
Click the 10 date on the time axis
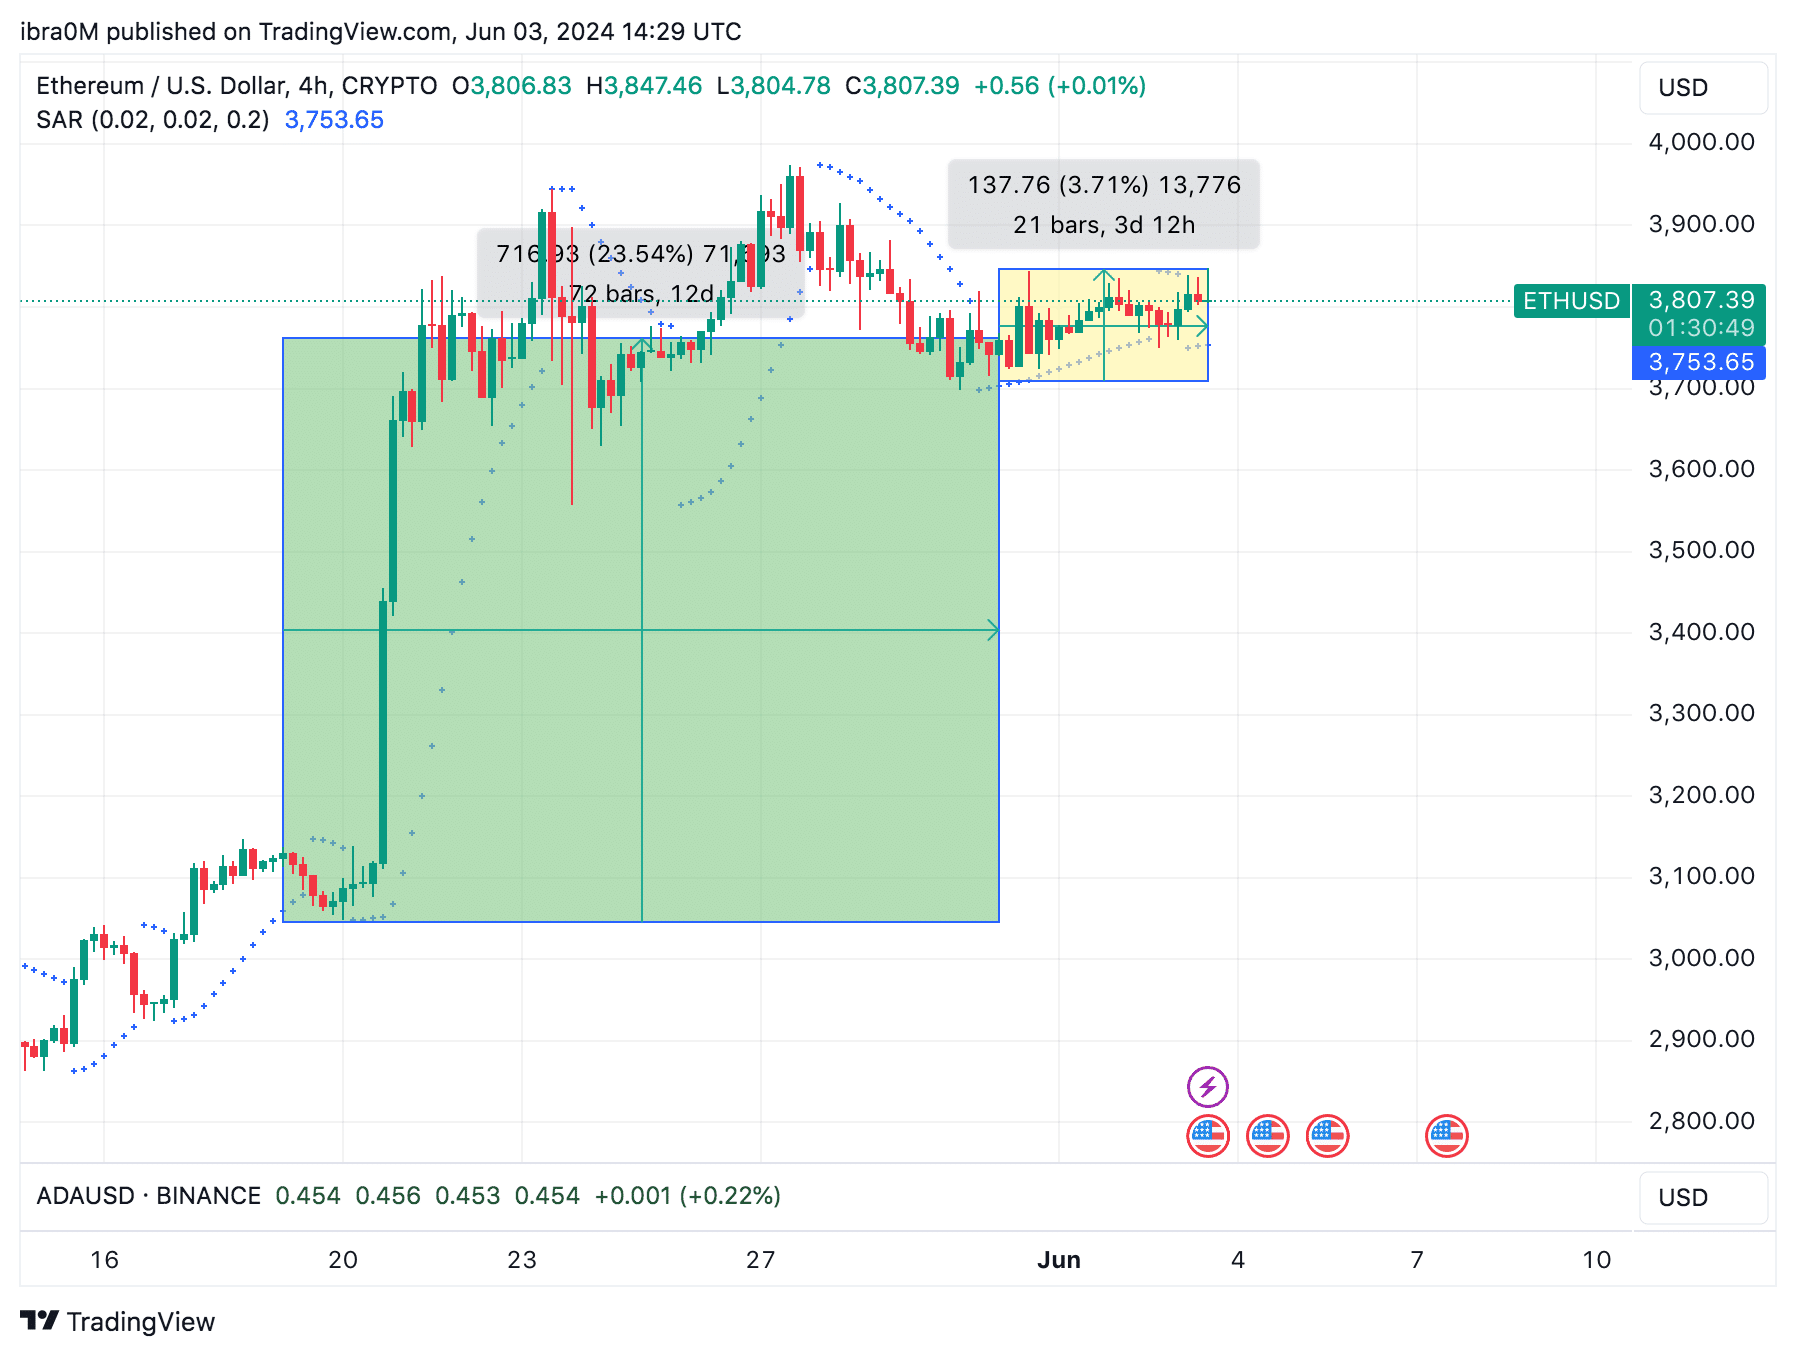(1596, 1260)
